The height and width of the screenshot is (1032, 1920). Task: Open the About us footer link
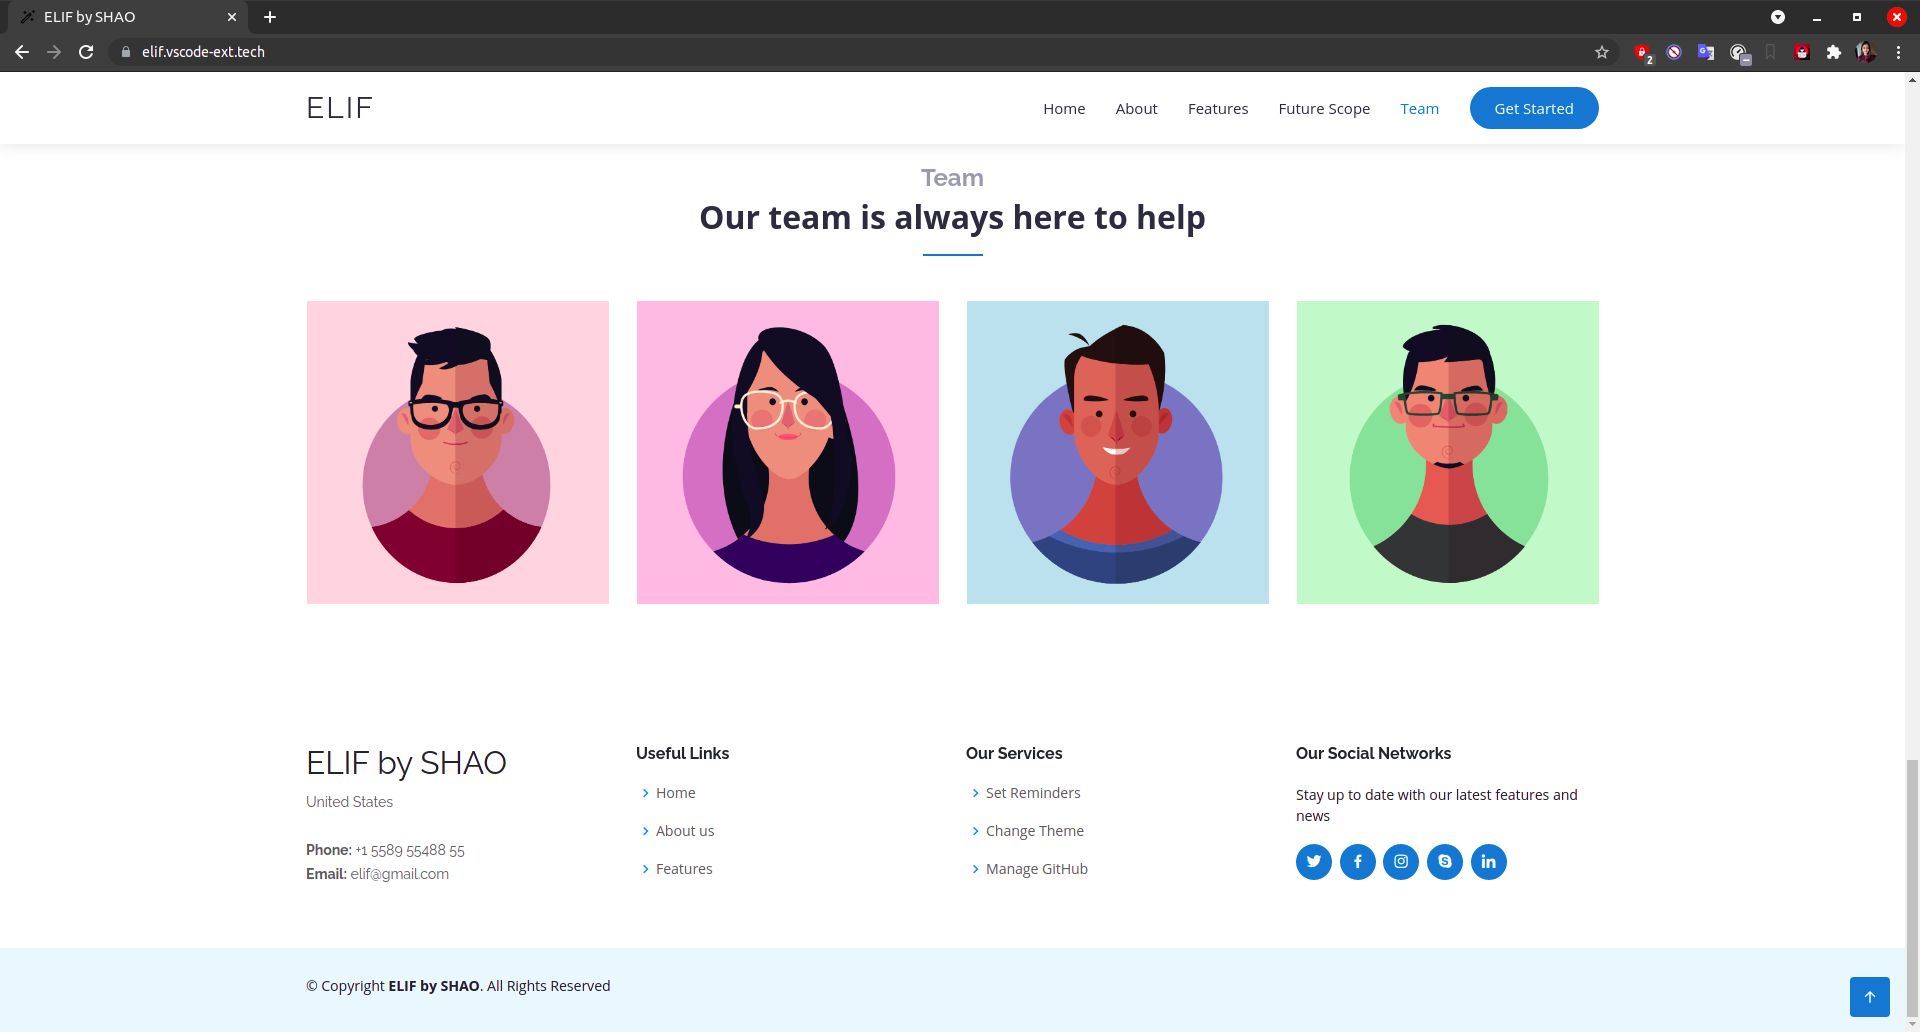tap(685, 831)
